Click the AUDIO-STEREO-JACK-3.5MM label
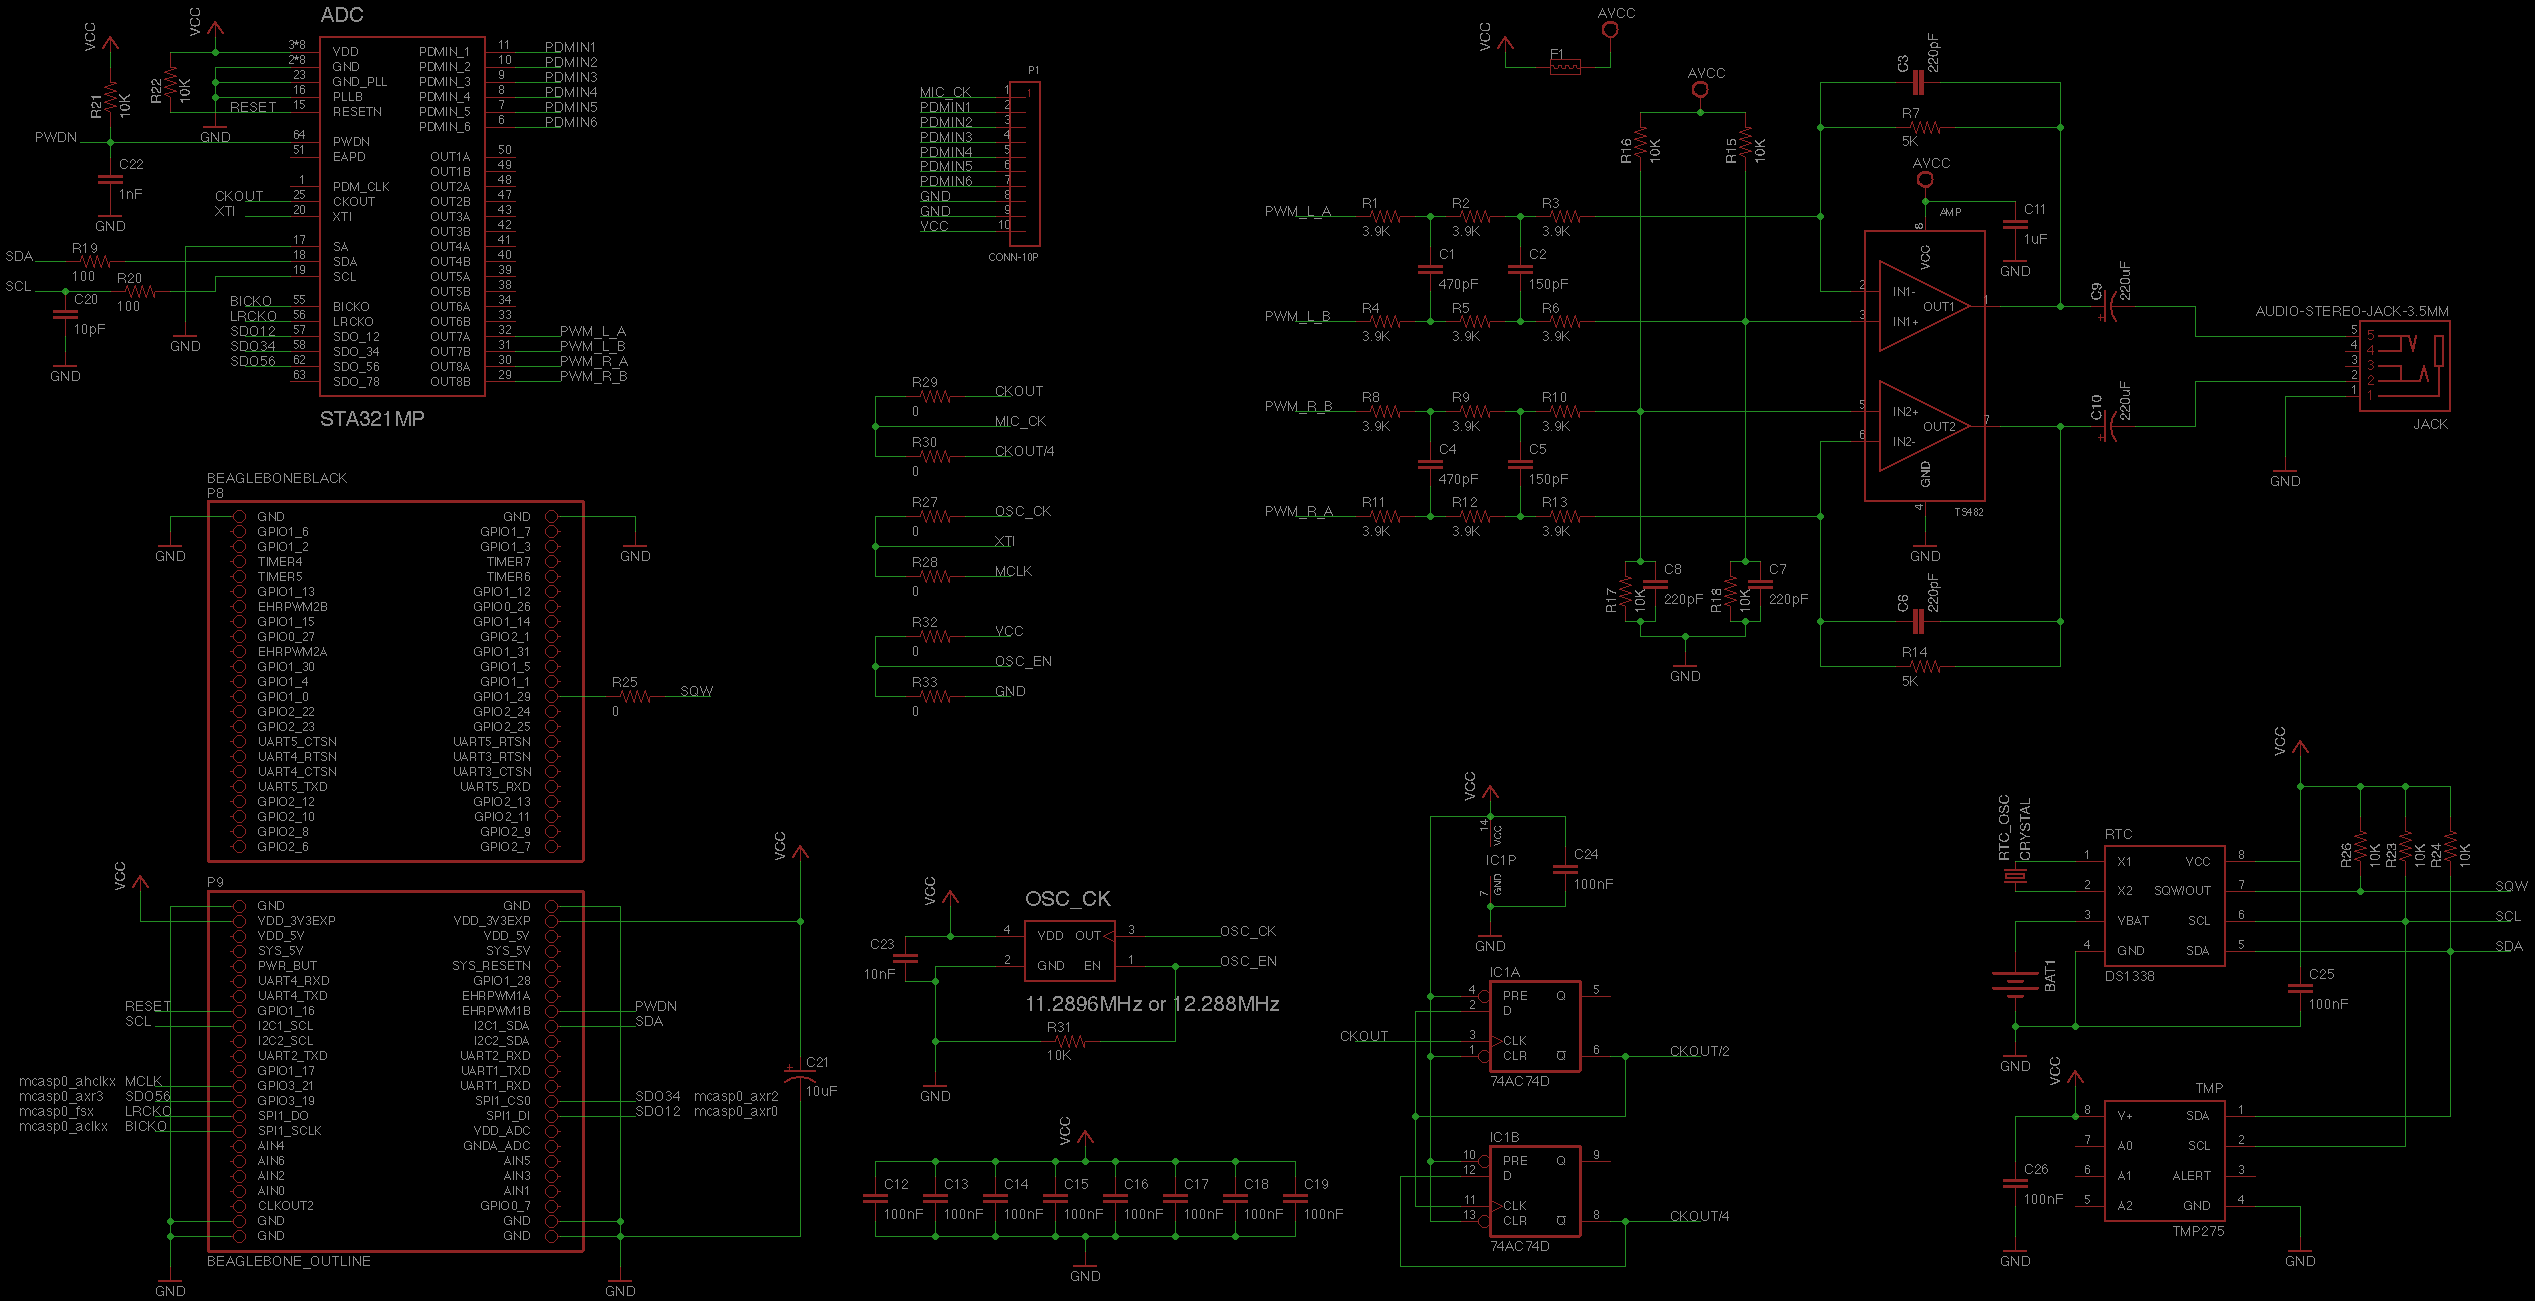 click(2352, 311)
